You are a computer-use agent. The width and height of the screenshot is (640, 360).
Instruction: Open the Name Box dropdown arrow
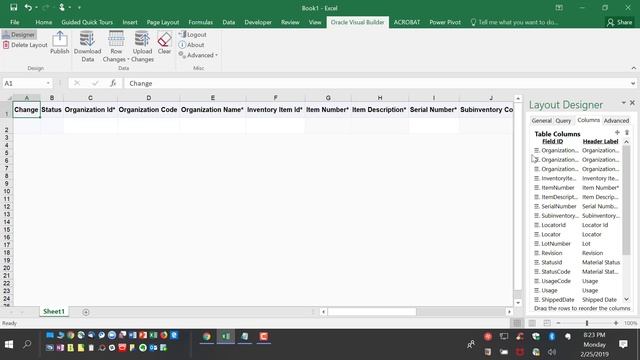[48, 83]
